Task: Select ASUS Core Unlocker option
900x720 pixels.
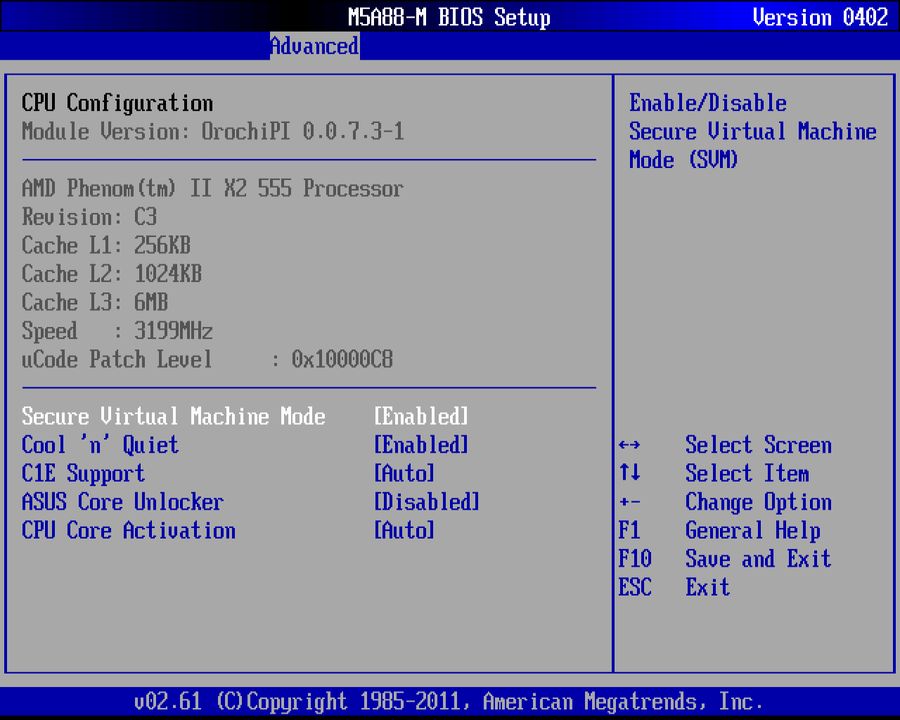Action: pyautogui.click(x=122, y=502)
